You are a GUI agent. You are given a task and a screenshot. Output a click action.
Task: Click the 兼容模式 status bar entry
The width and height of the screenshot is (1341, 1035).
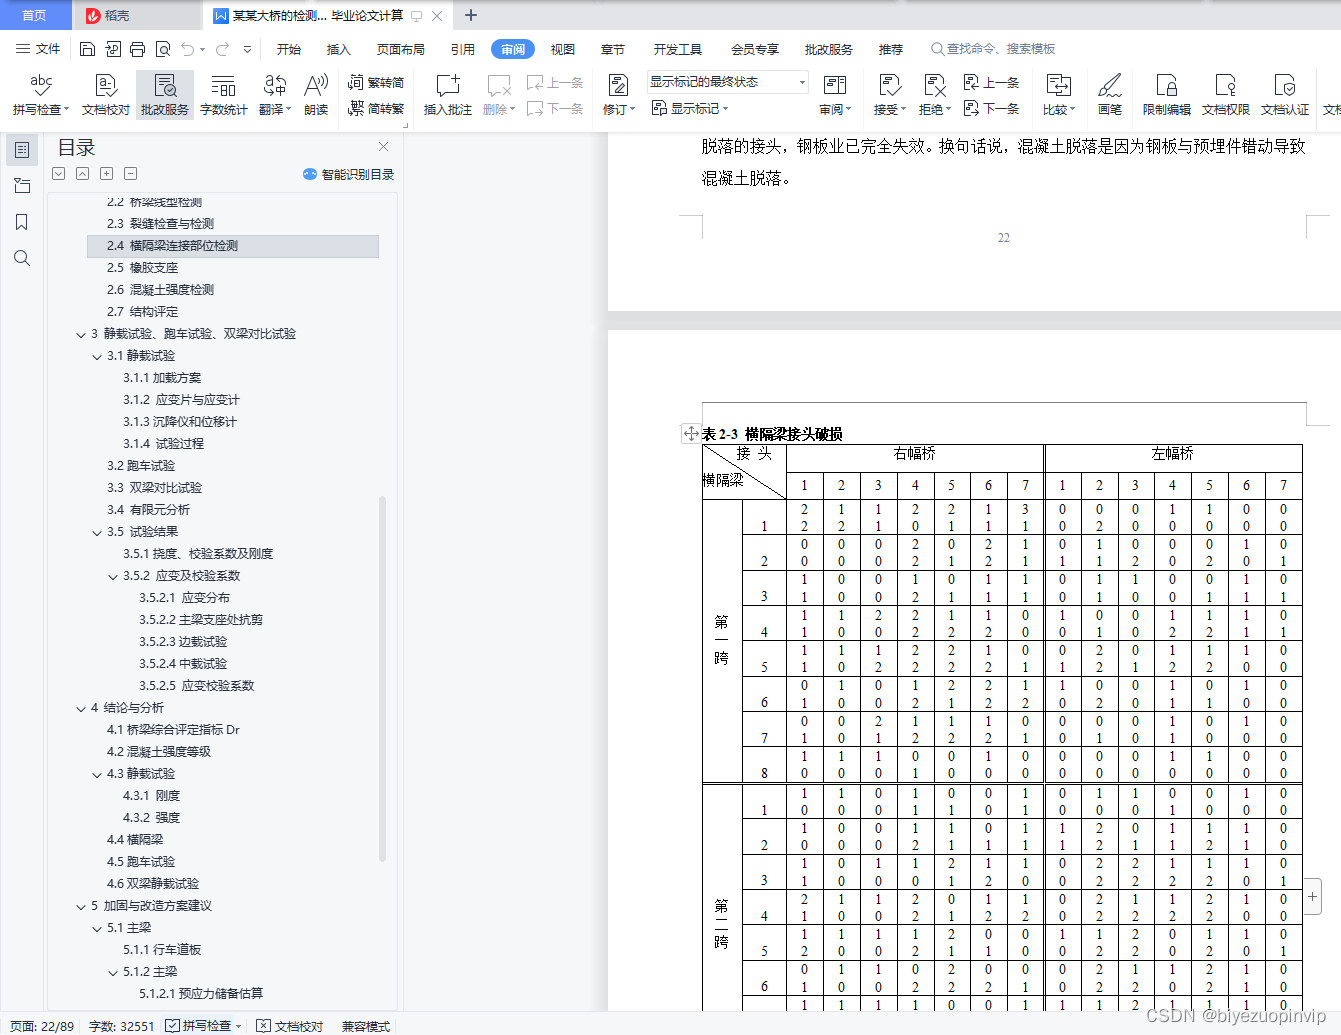[365, 1026]
